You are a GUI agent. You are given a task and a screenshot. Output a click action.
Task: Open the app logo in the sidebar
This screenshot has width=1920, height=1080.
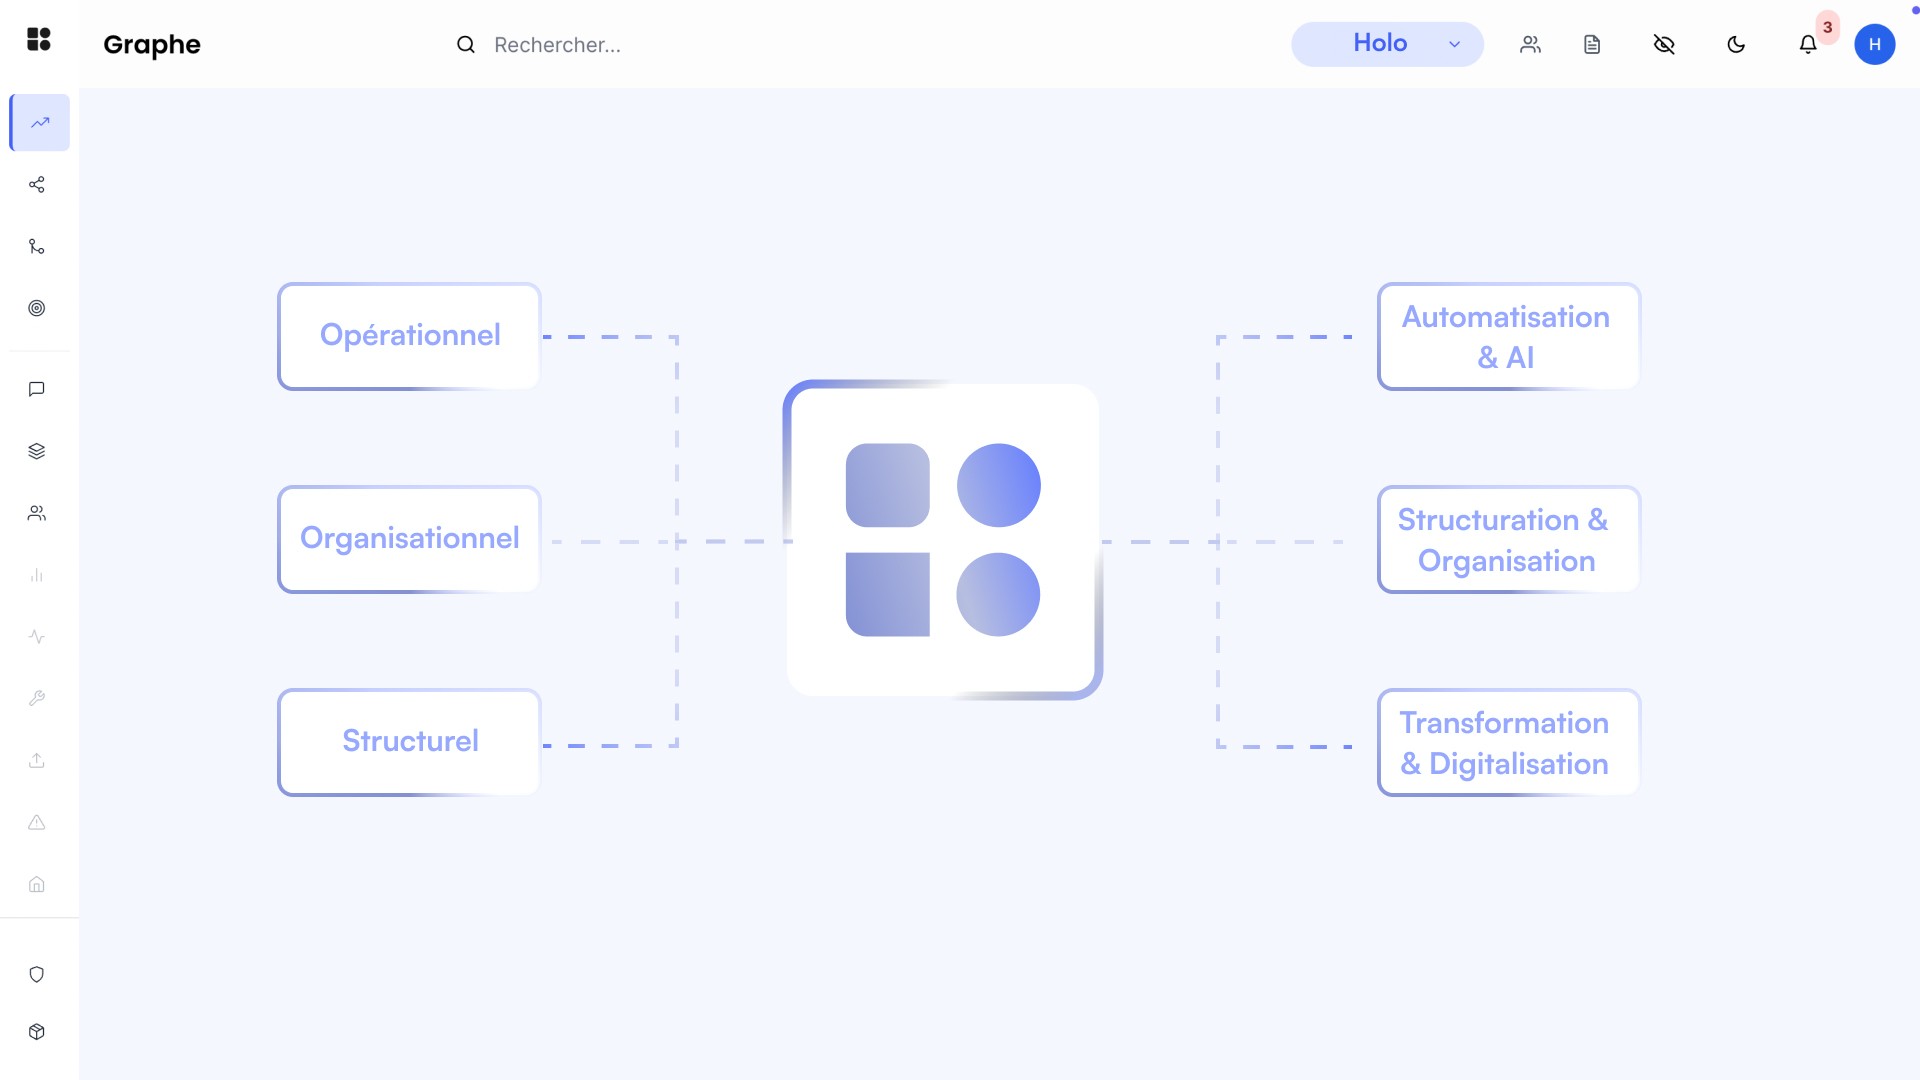(38, 39)
